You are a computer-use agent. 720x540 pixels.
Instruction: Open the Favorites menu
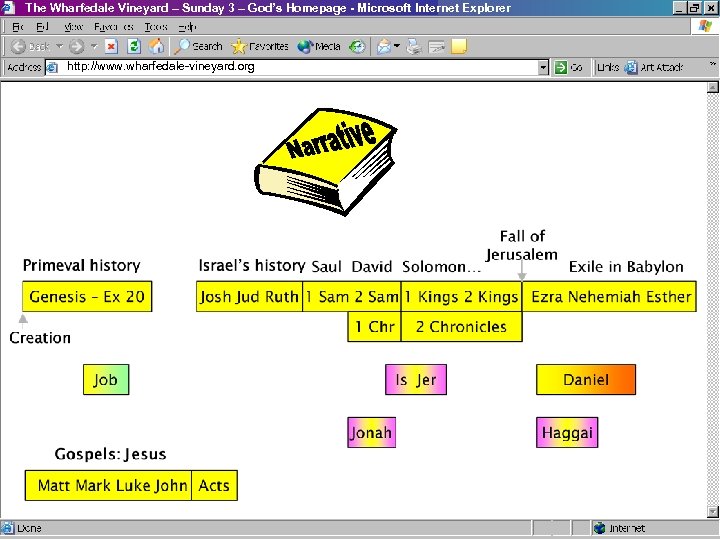coord(114,27)
